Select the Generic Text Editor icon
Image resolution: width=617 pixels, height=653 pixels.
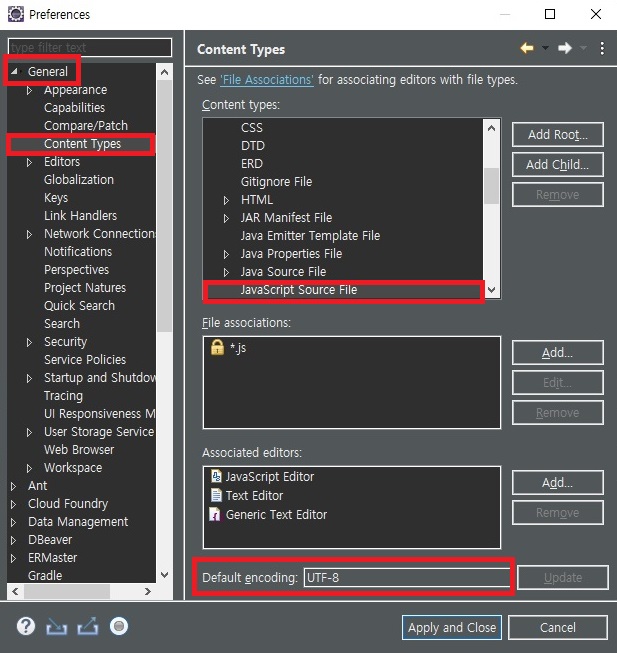click(x=215, y=514)
